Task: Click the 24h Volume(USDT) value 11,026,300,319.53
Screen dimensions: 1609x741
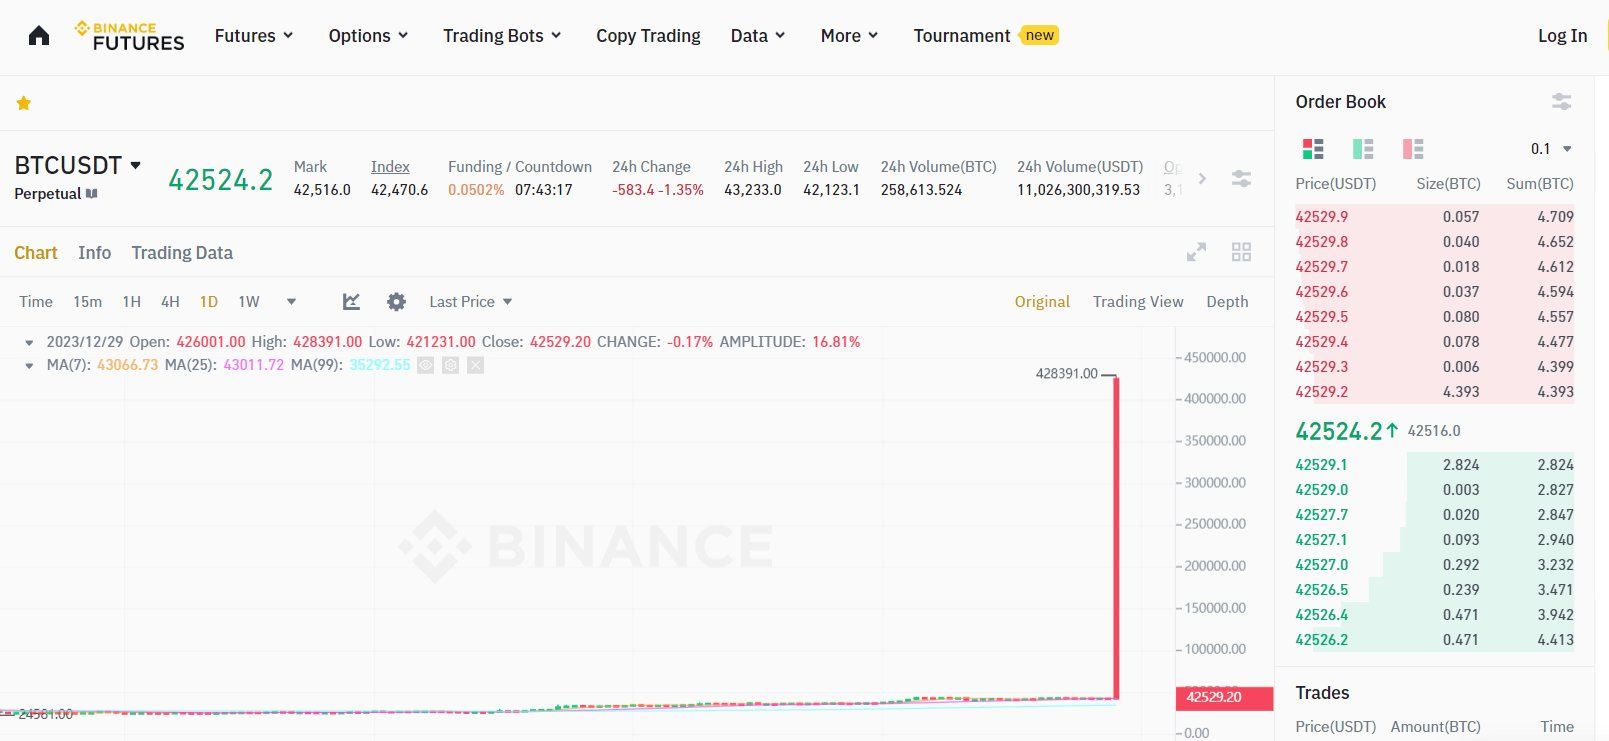Action: tap(1078, 190)
